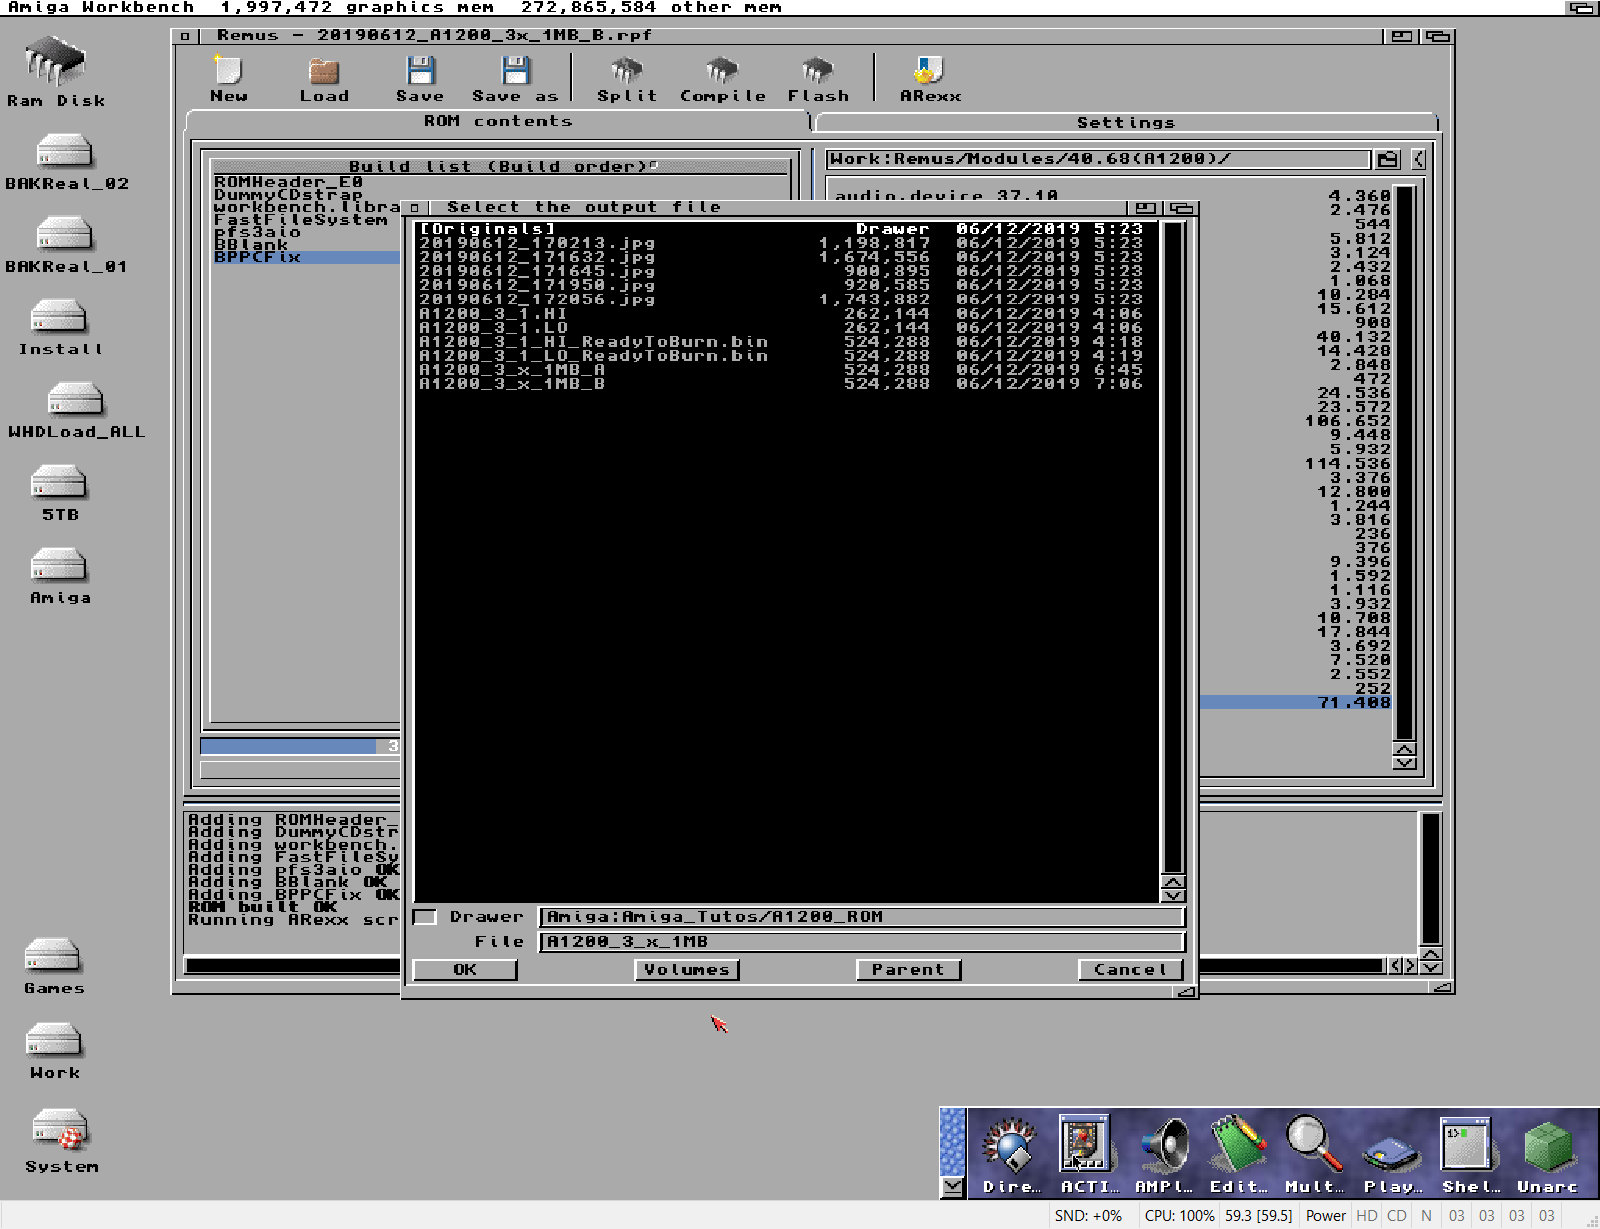Click Cancel in the file requester
Viewport: 1600px width, 1229px height.
(x=1130, y=970)
